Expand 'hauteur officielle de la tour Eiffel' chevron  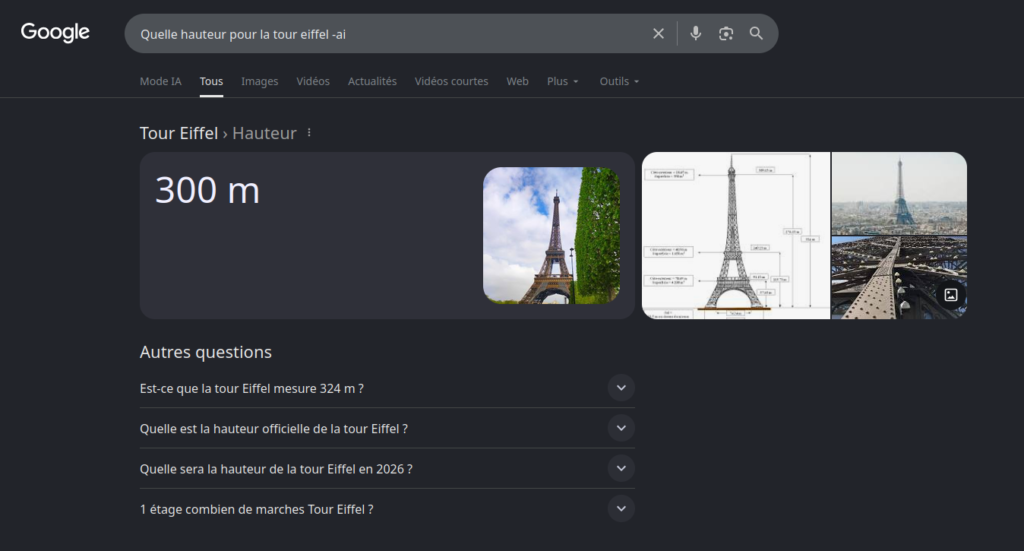click(621, 428)
